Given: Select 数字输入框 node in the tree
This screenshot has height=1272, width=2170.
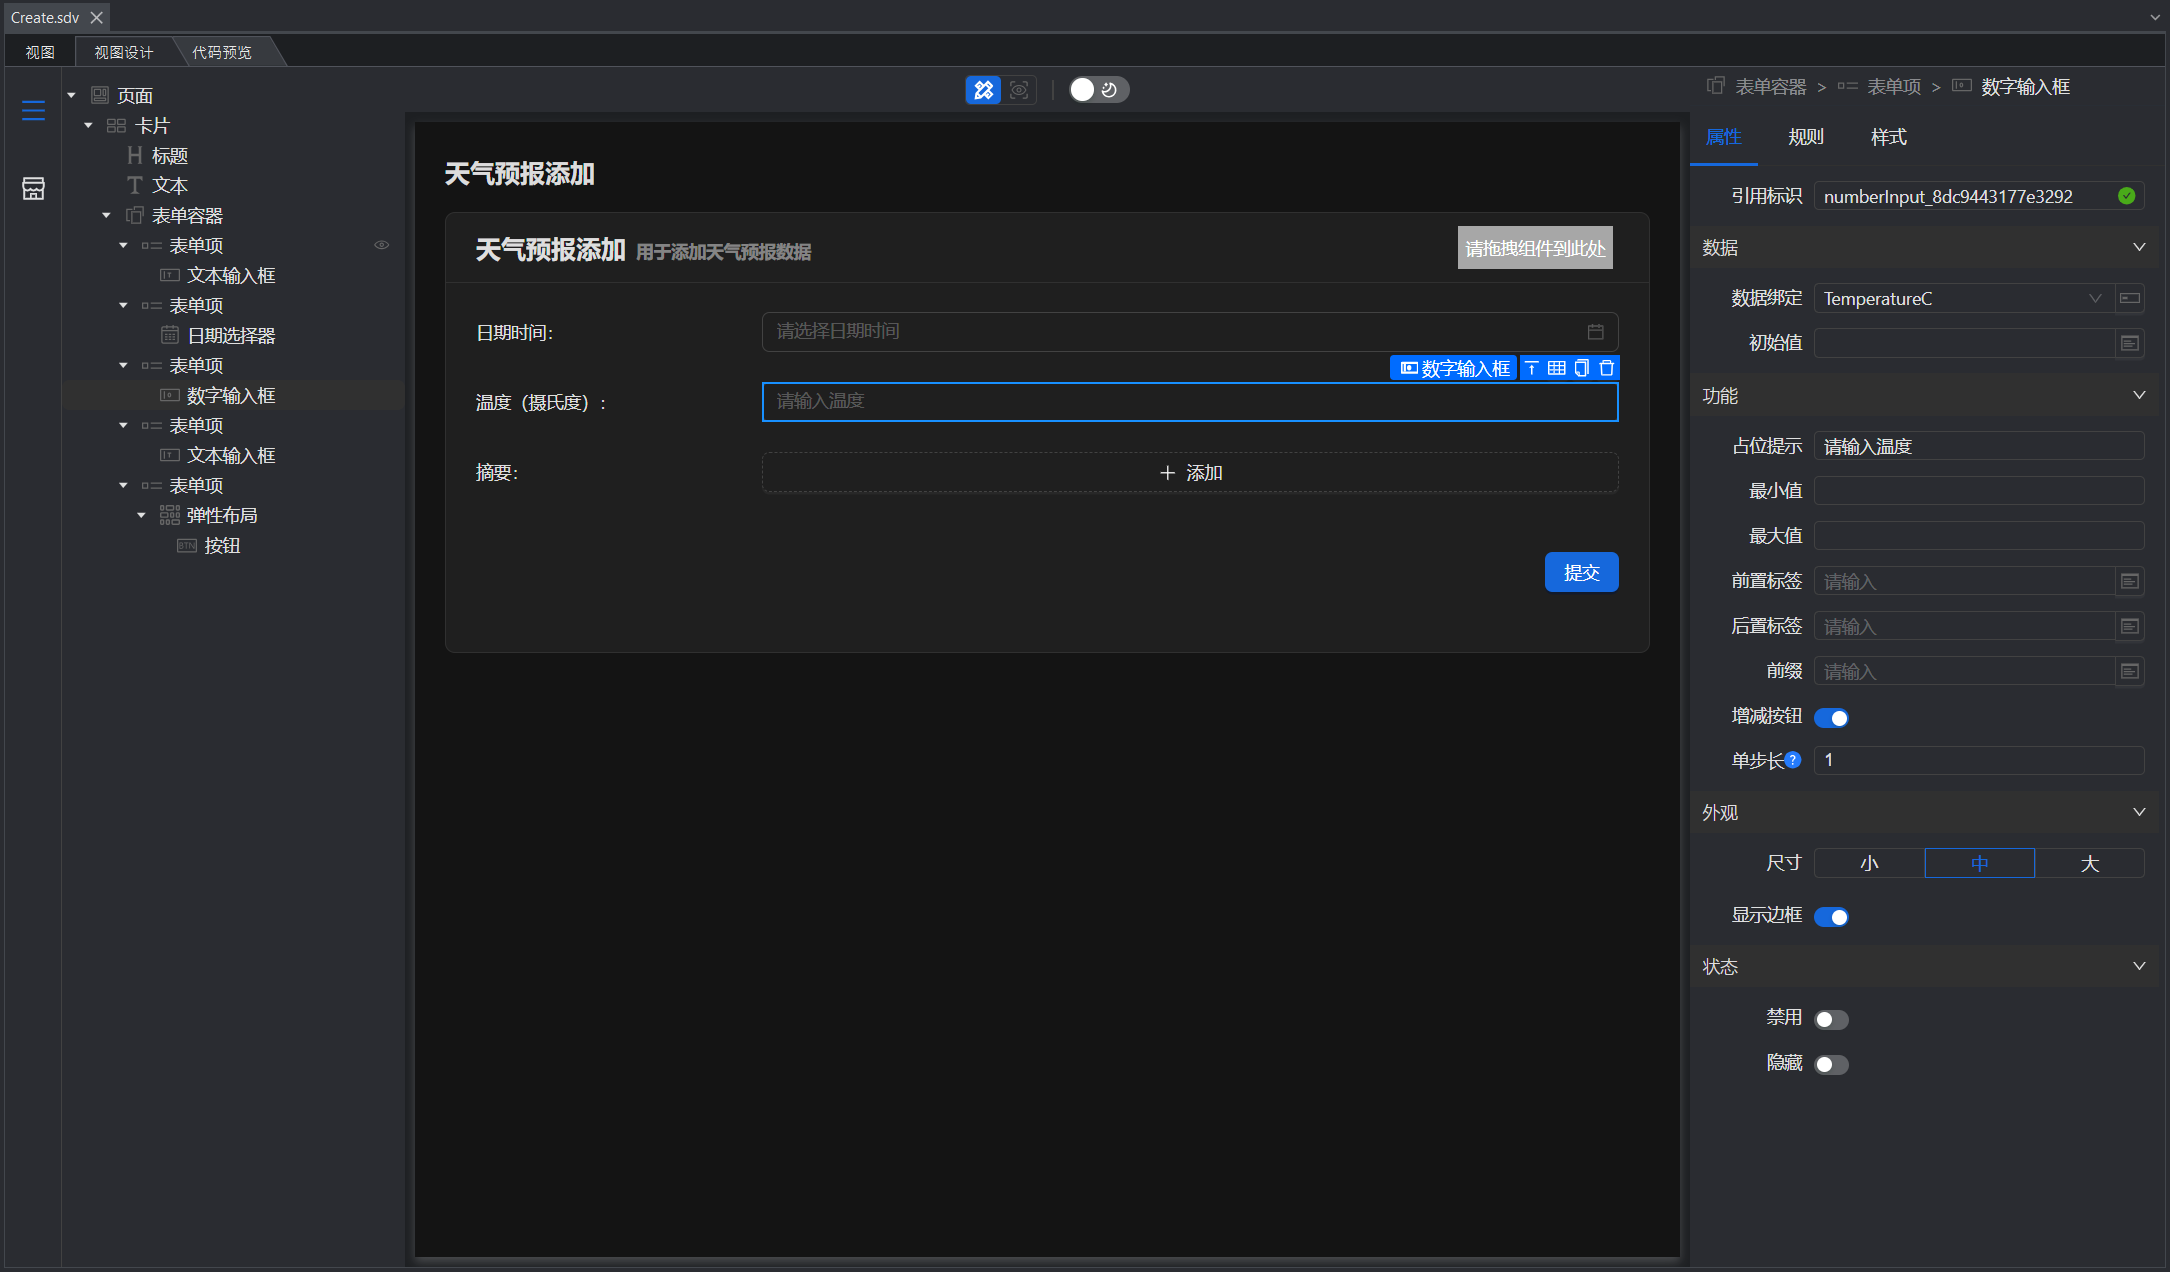Looking at the screenshot, I should [x=231, y=396].
